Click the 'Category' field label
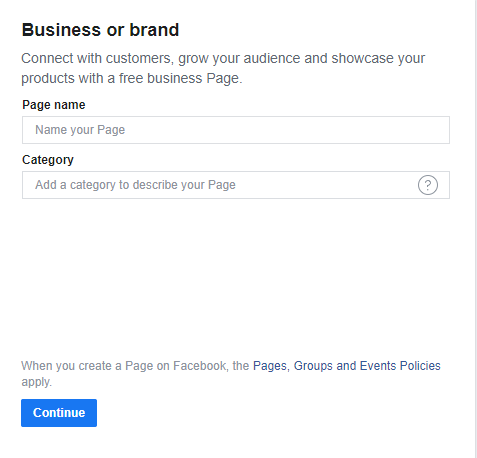This screenshot has width=477, height=458. 48,160
